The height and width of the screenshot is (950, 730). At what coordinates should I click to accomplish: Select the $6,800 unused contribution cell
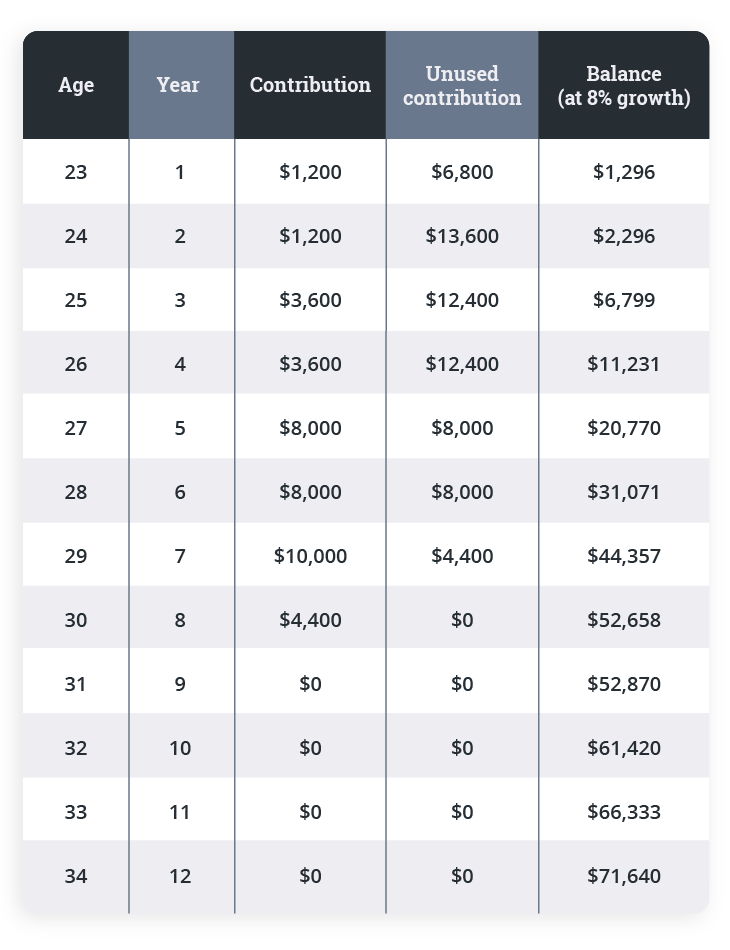click(462, 172)
